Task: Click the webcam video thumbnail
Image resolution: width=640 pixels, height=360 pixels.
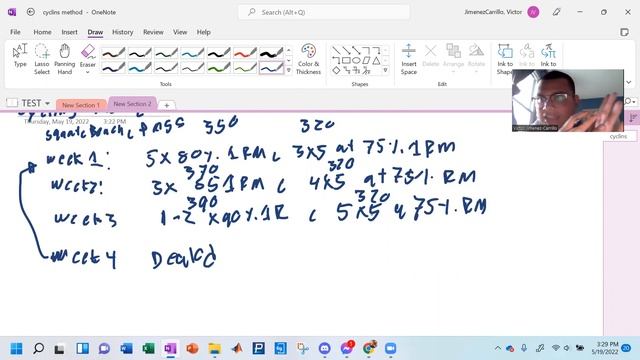Action: point(568,100)
